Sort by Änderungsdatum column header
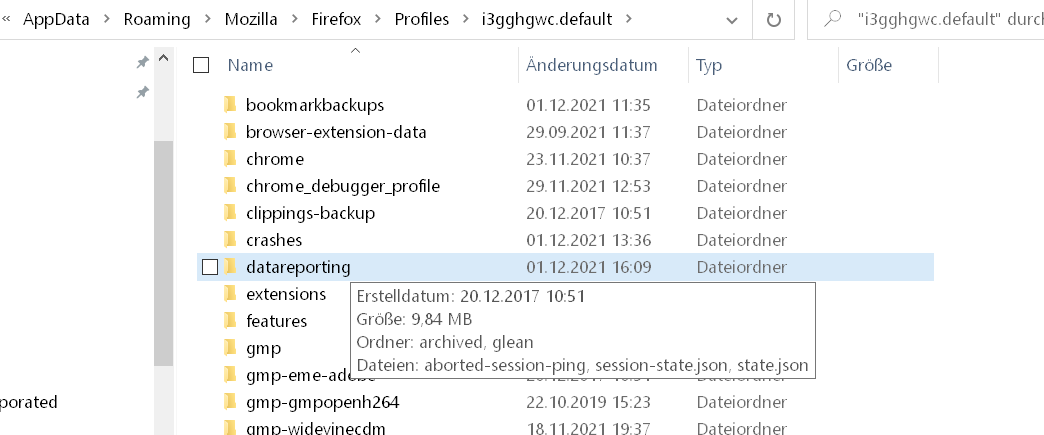Screen dimensions: 1044x435 (592, 65)
